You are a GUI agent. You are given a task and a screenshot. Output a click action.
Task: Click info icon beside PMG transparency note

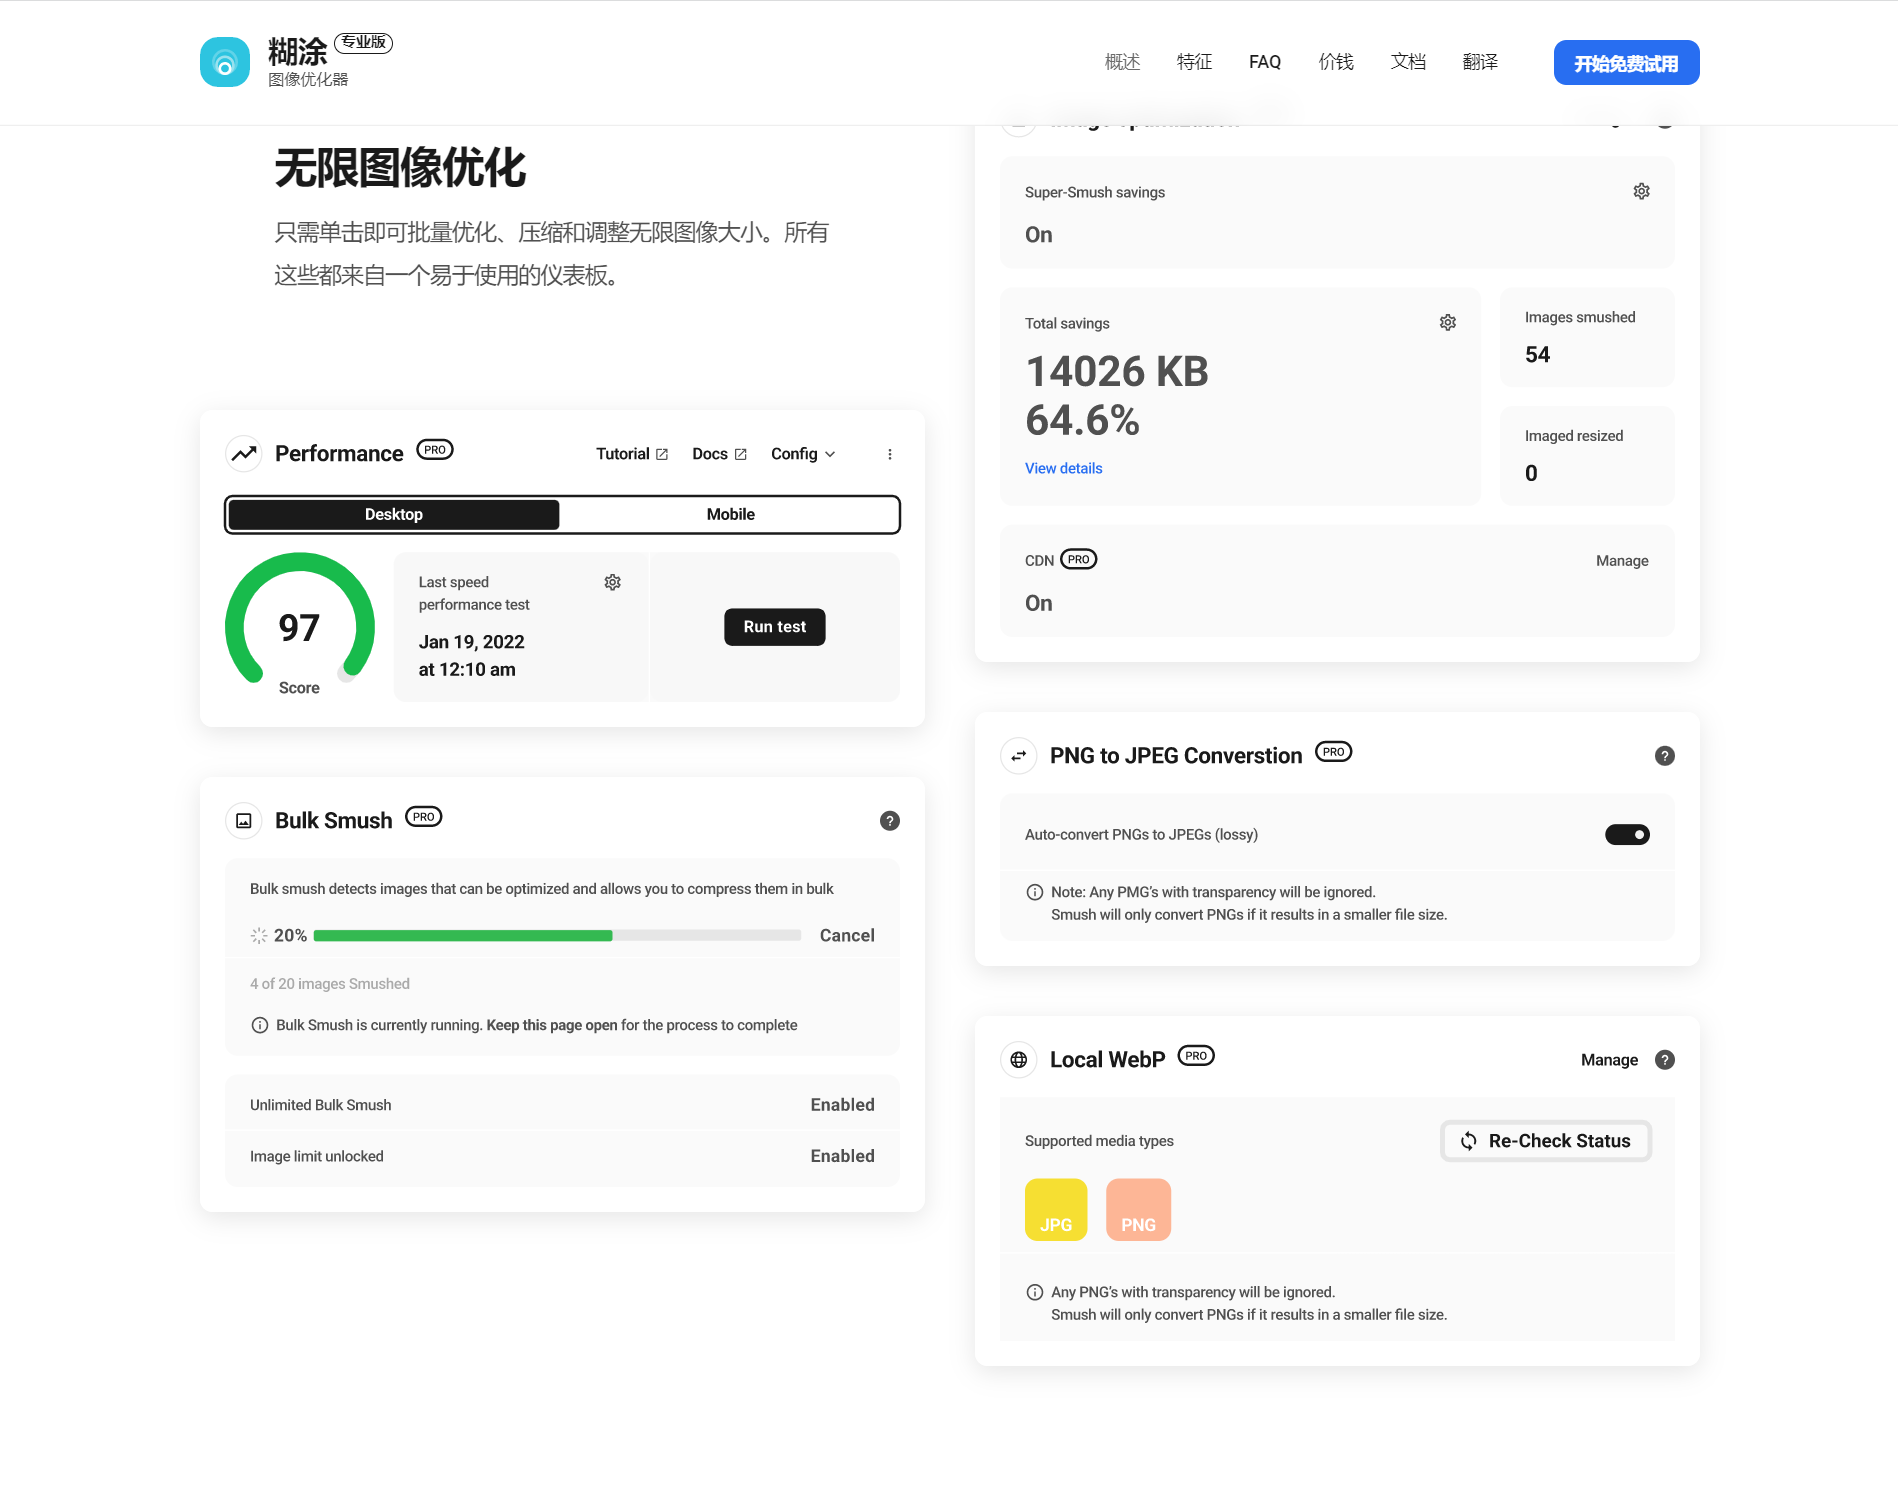click(x=1035, y=892)
